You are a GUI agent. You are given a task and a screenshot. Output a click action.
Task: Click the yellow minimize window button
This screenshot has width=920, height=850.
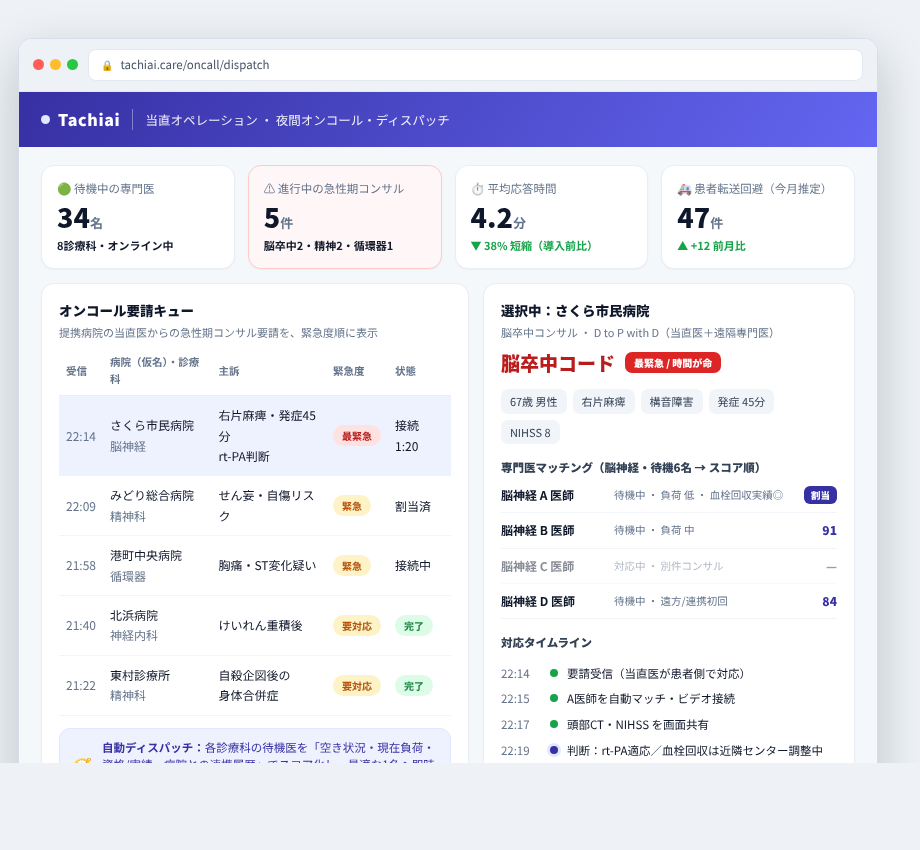click(x=55, y=65)
